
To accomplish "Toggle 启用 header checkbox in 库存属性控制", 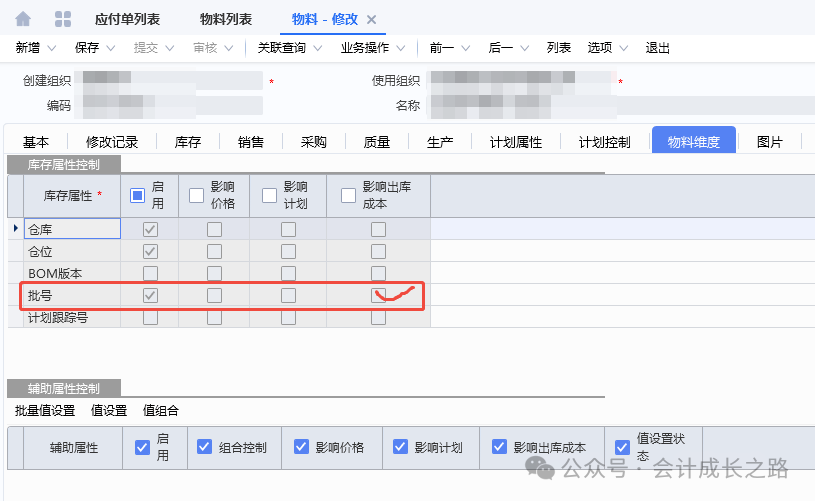I will (x=138, y=196).
